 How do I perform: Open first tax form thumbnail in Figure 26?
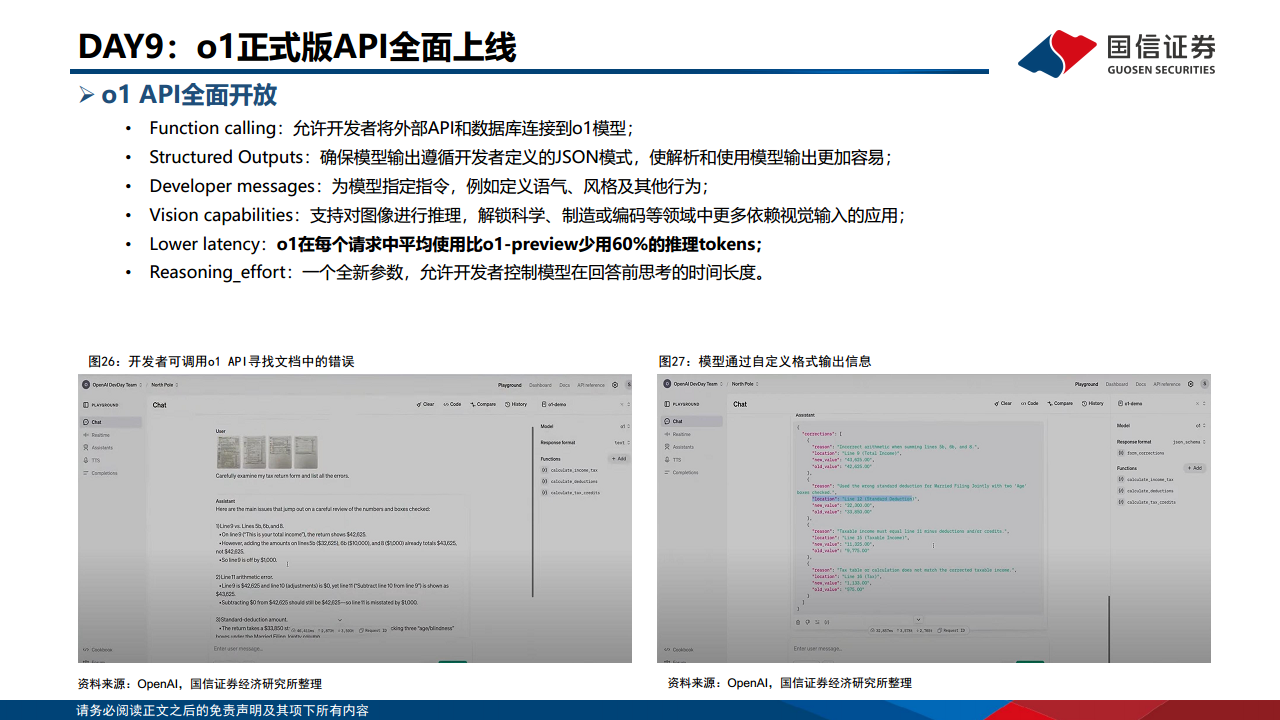tap(229, 452)
